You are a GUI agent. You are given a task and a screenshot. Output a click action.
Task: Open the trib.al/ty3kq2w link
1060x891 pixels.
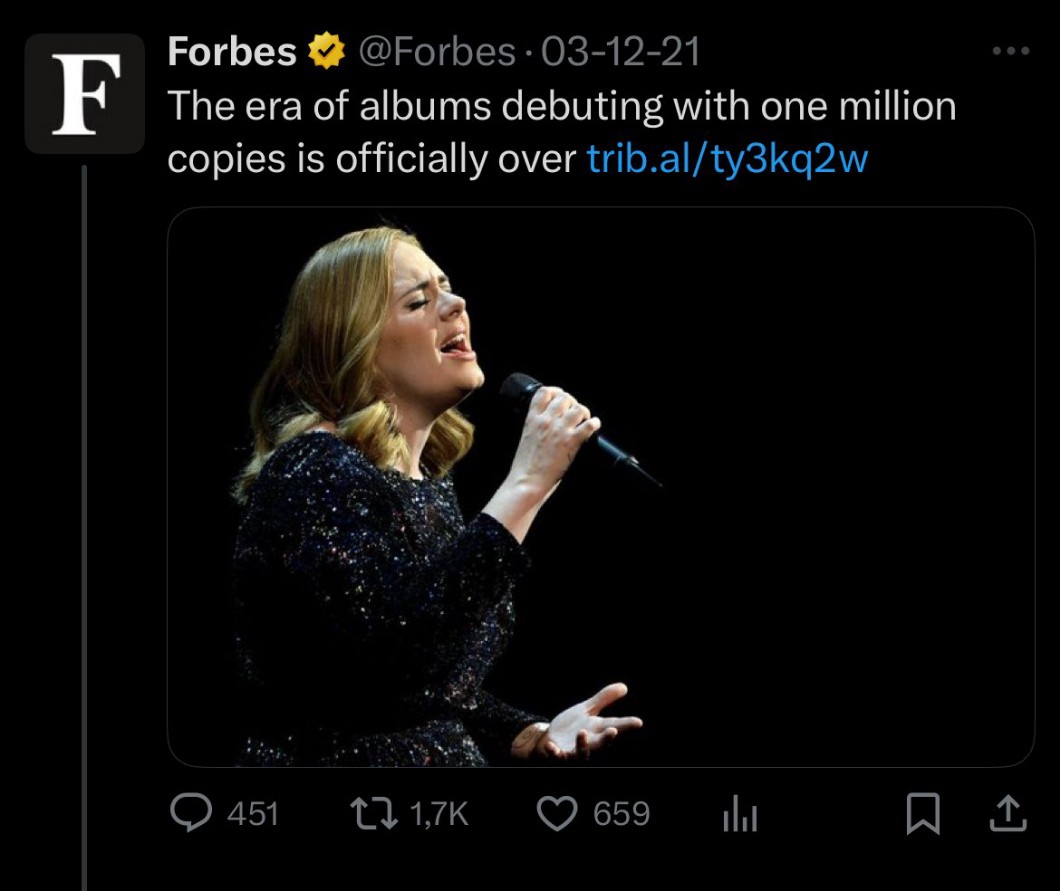(x=727, y=158)
